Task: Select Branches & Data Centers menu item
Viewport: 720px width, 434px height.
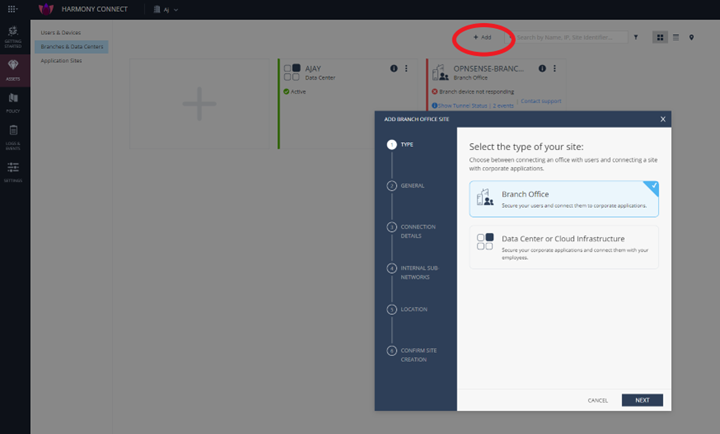Action: (72, 46)
